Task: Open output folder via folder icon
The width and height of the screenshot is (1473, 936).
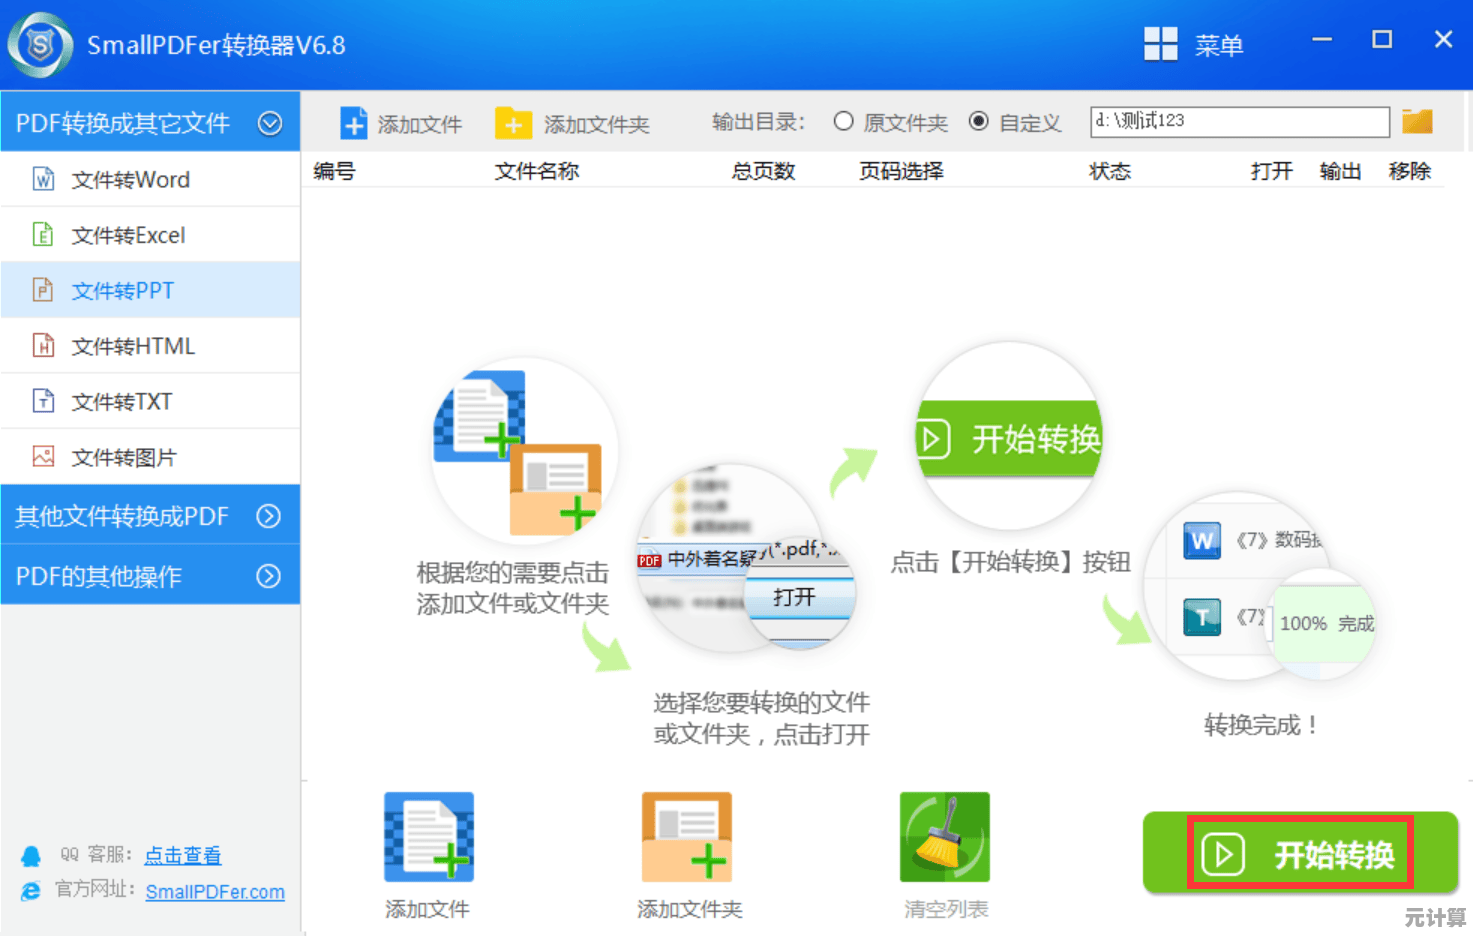Action: 1418,121
